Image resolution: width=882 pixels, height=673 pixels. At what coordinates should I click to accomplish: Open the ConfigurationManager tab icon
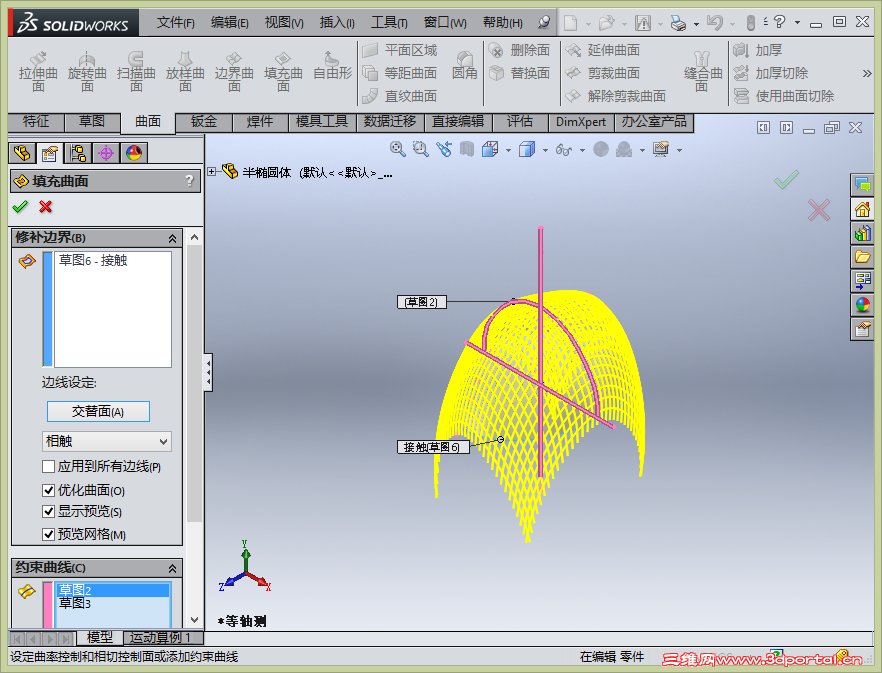78,153
